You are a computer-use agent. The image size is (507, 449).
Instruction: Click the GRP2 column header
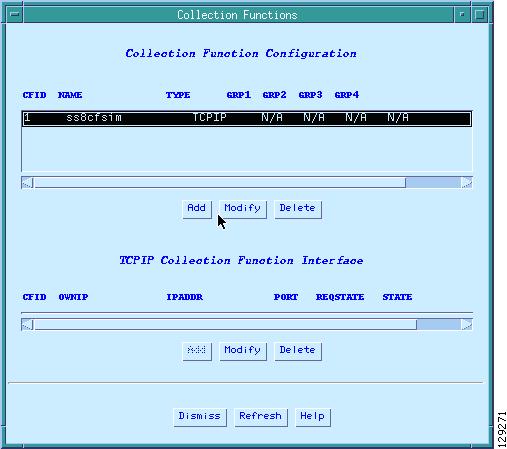click(x=274, y=95)
